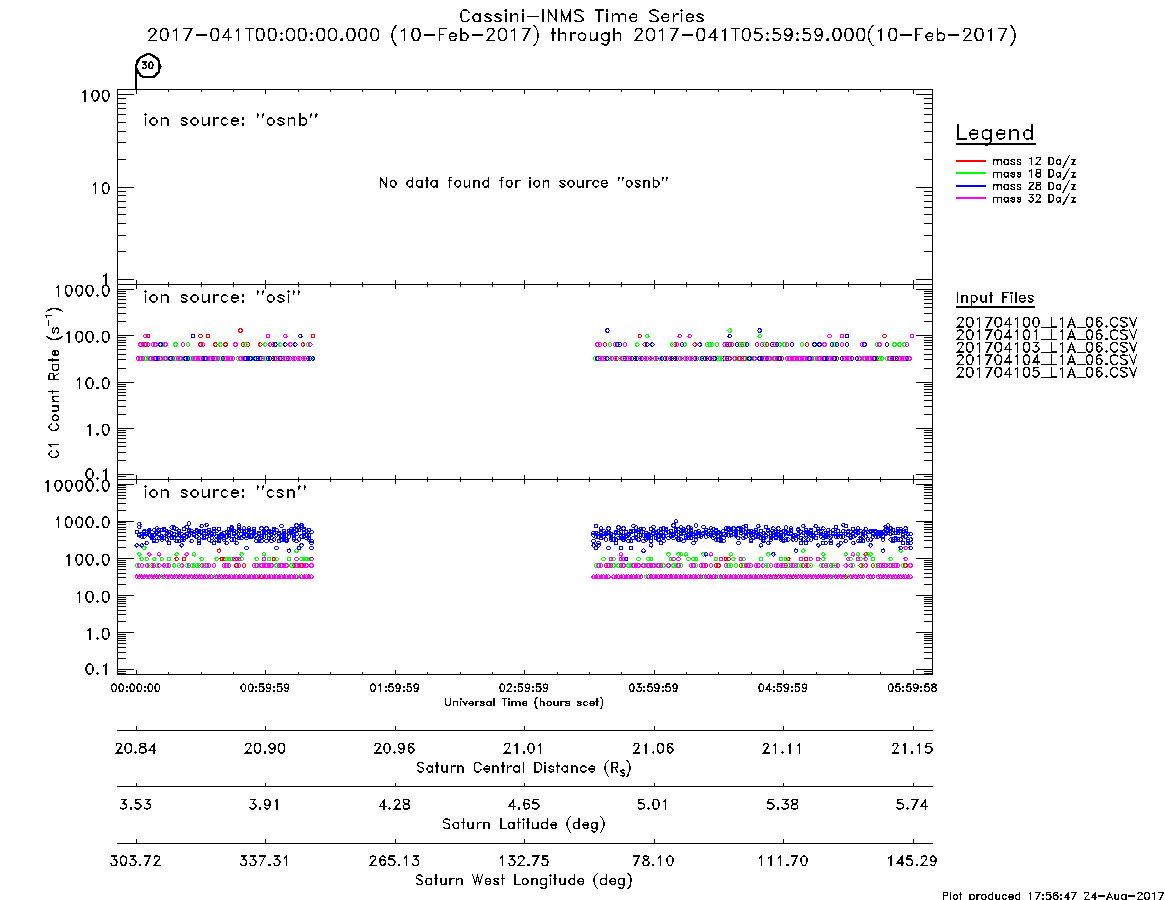1165x900 pixels.
Task: Click the 132.75 longitude value
Action: tap(524, 861)
